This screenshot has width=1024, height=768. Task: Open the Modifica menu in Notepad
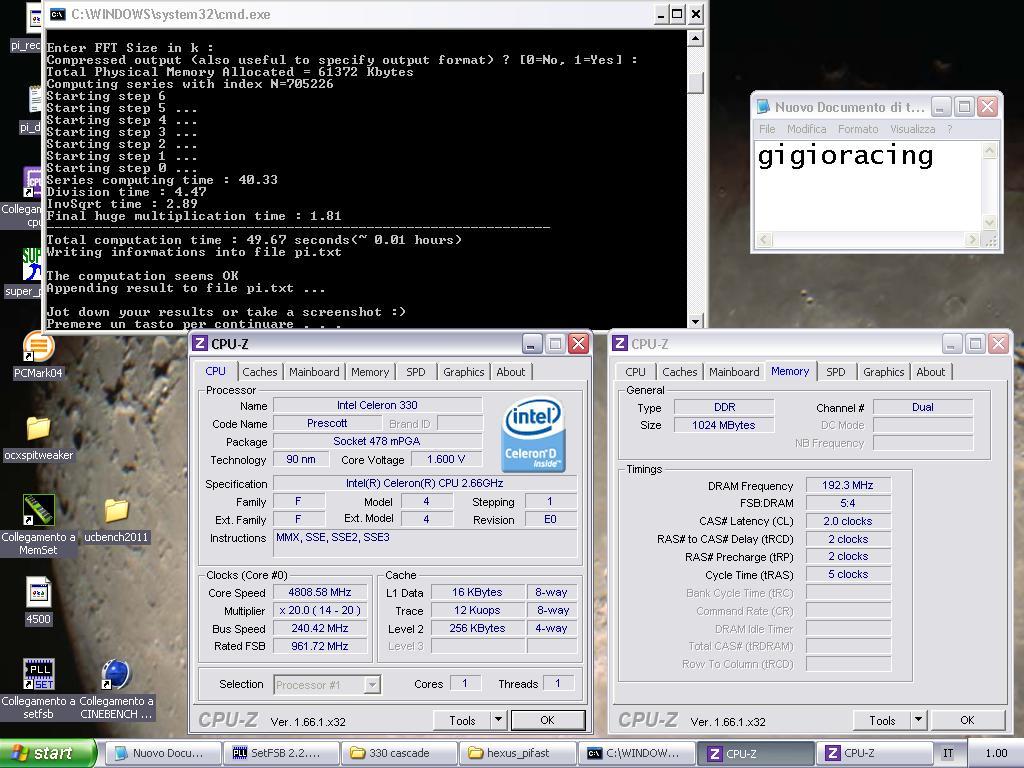point(807,129)
